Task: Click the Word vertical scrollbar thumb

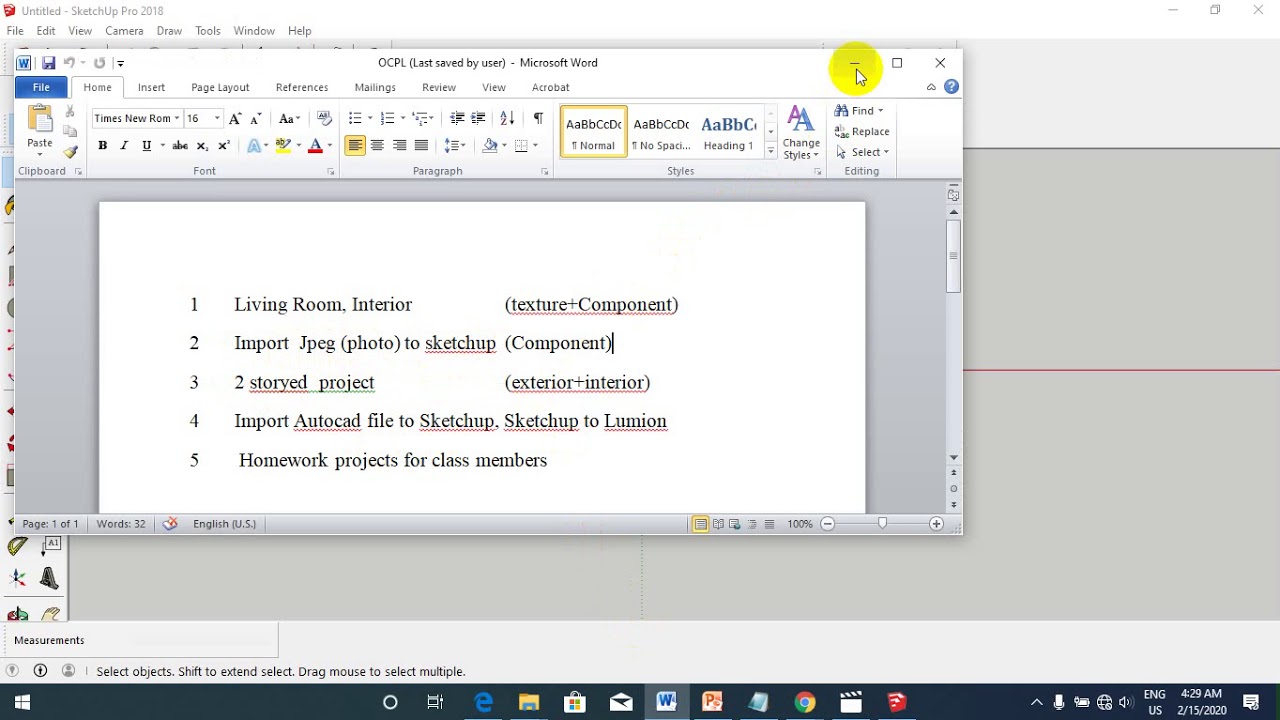Action: click(x=954, y=255)
